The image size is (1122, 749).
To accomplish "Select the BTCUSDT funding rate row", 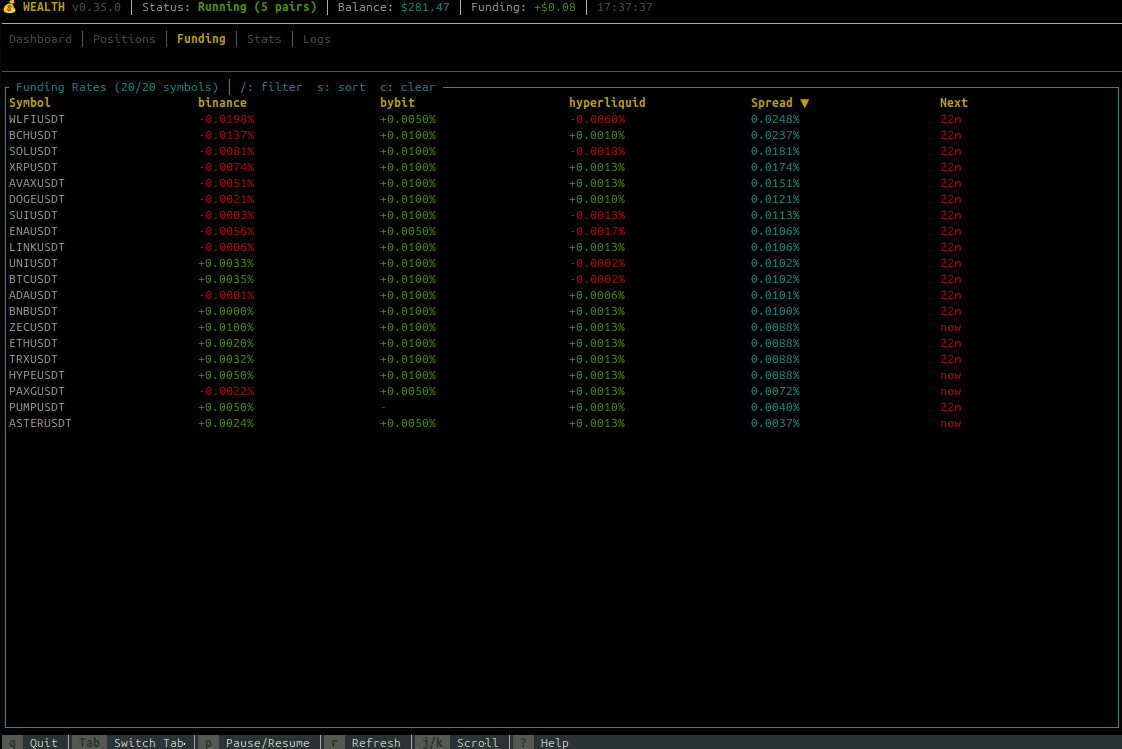I will point(33,279).
